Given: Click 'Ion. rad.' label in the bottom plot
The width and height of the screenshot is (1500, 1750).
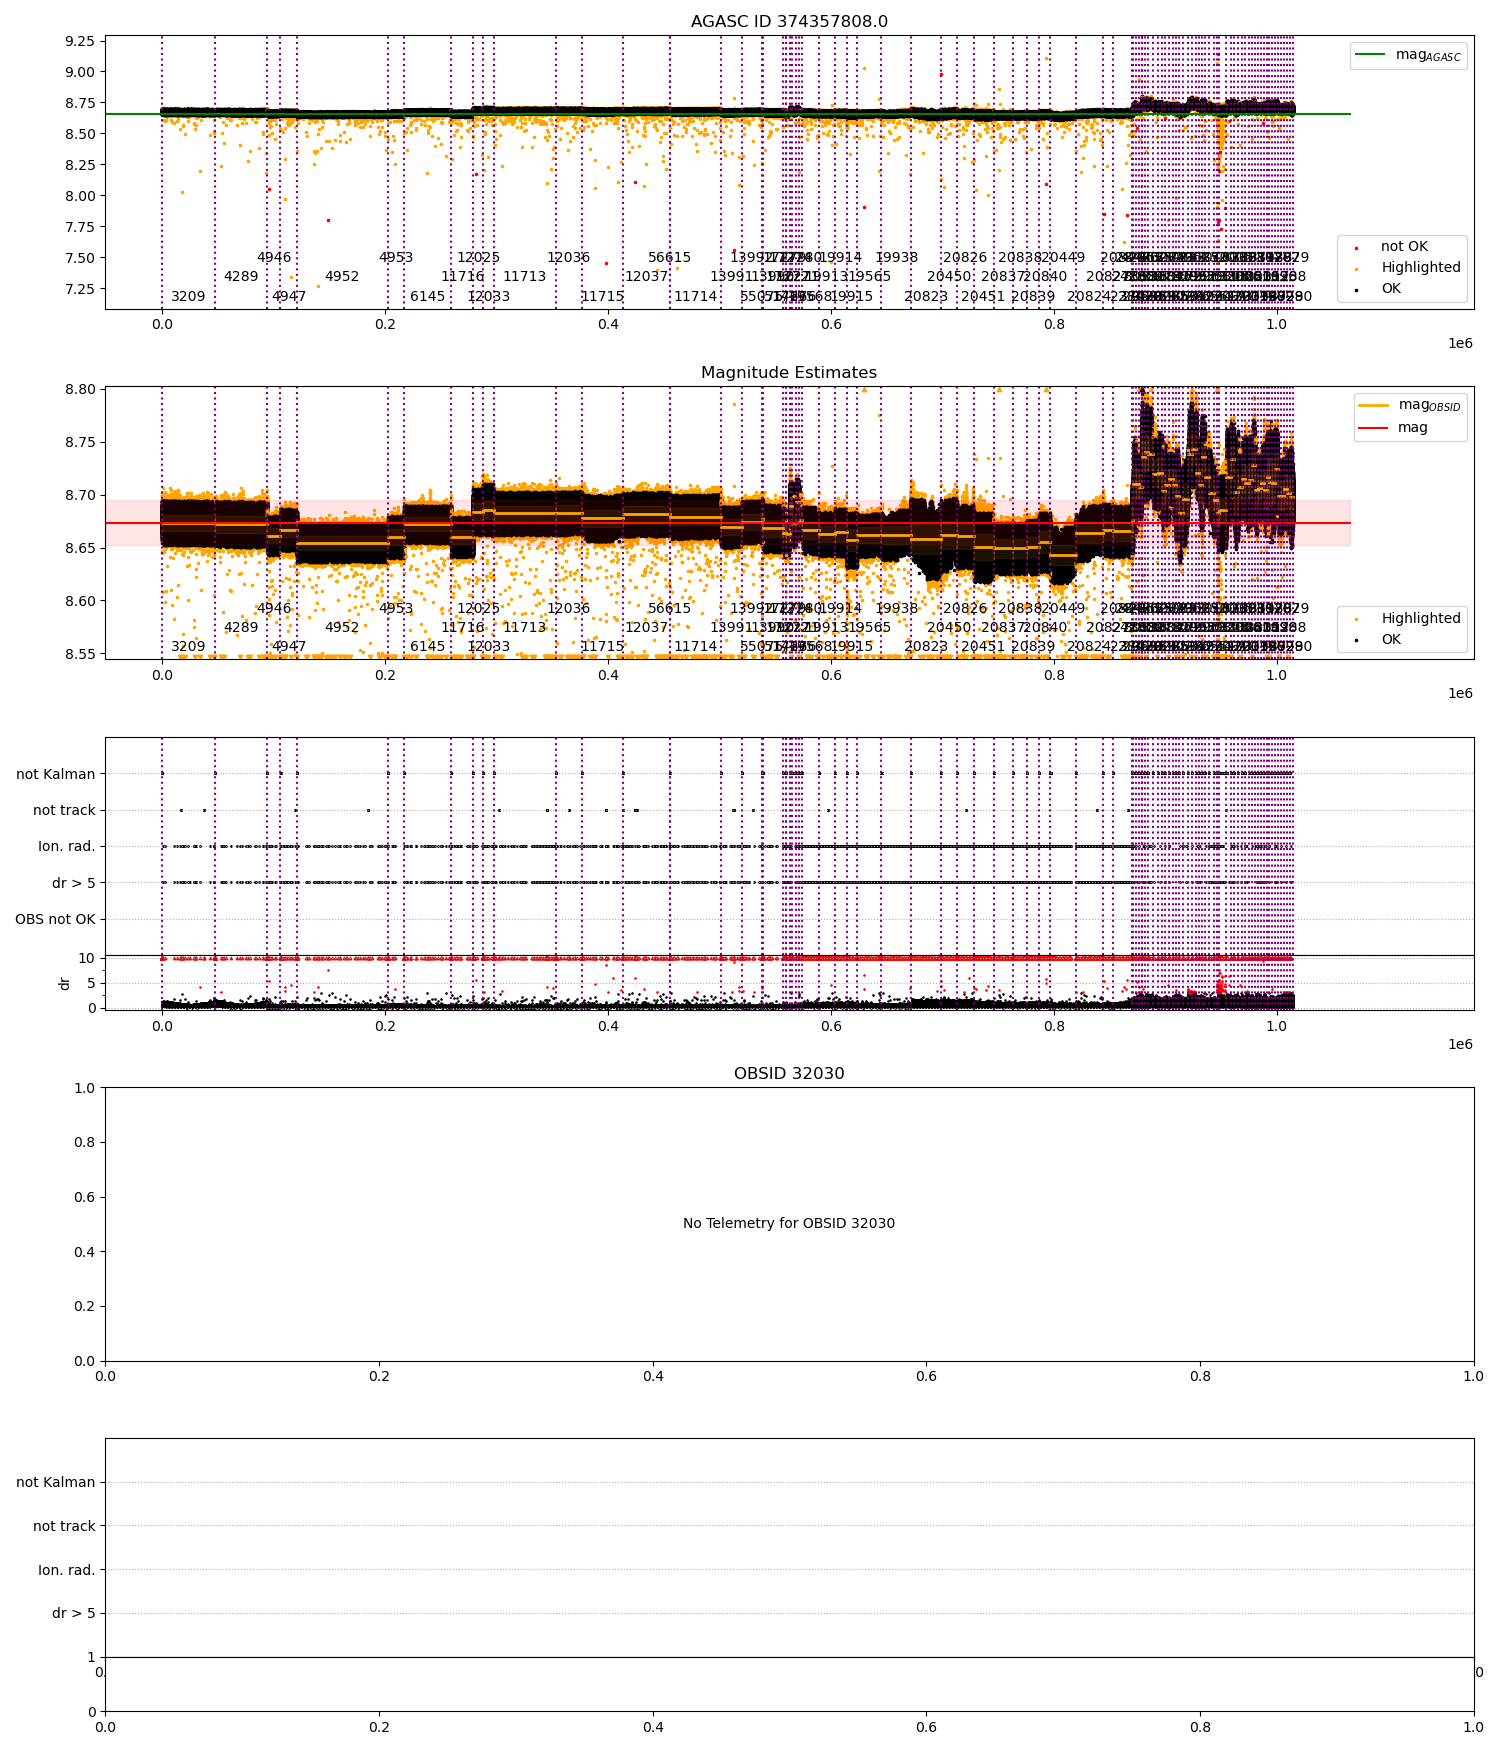Looking at the screenshot, I should click(x=67, y=1571).
